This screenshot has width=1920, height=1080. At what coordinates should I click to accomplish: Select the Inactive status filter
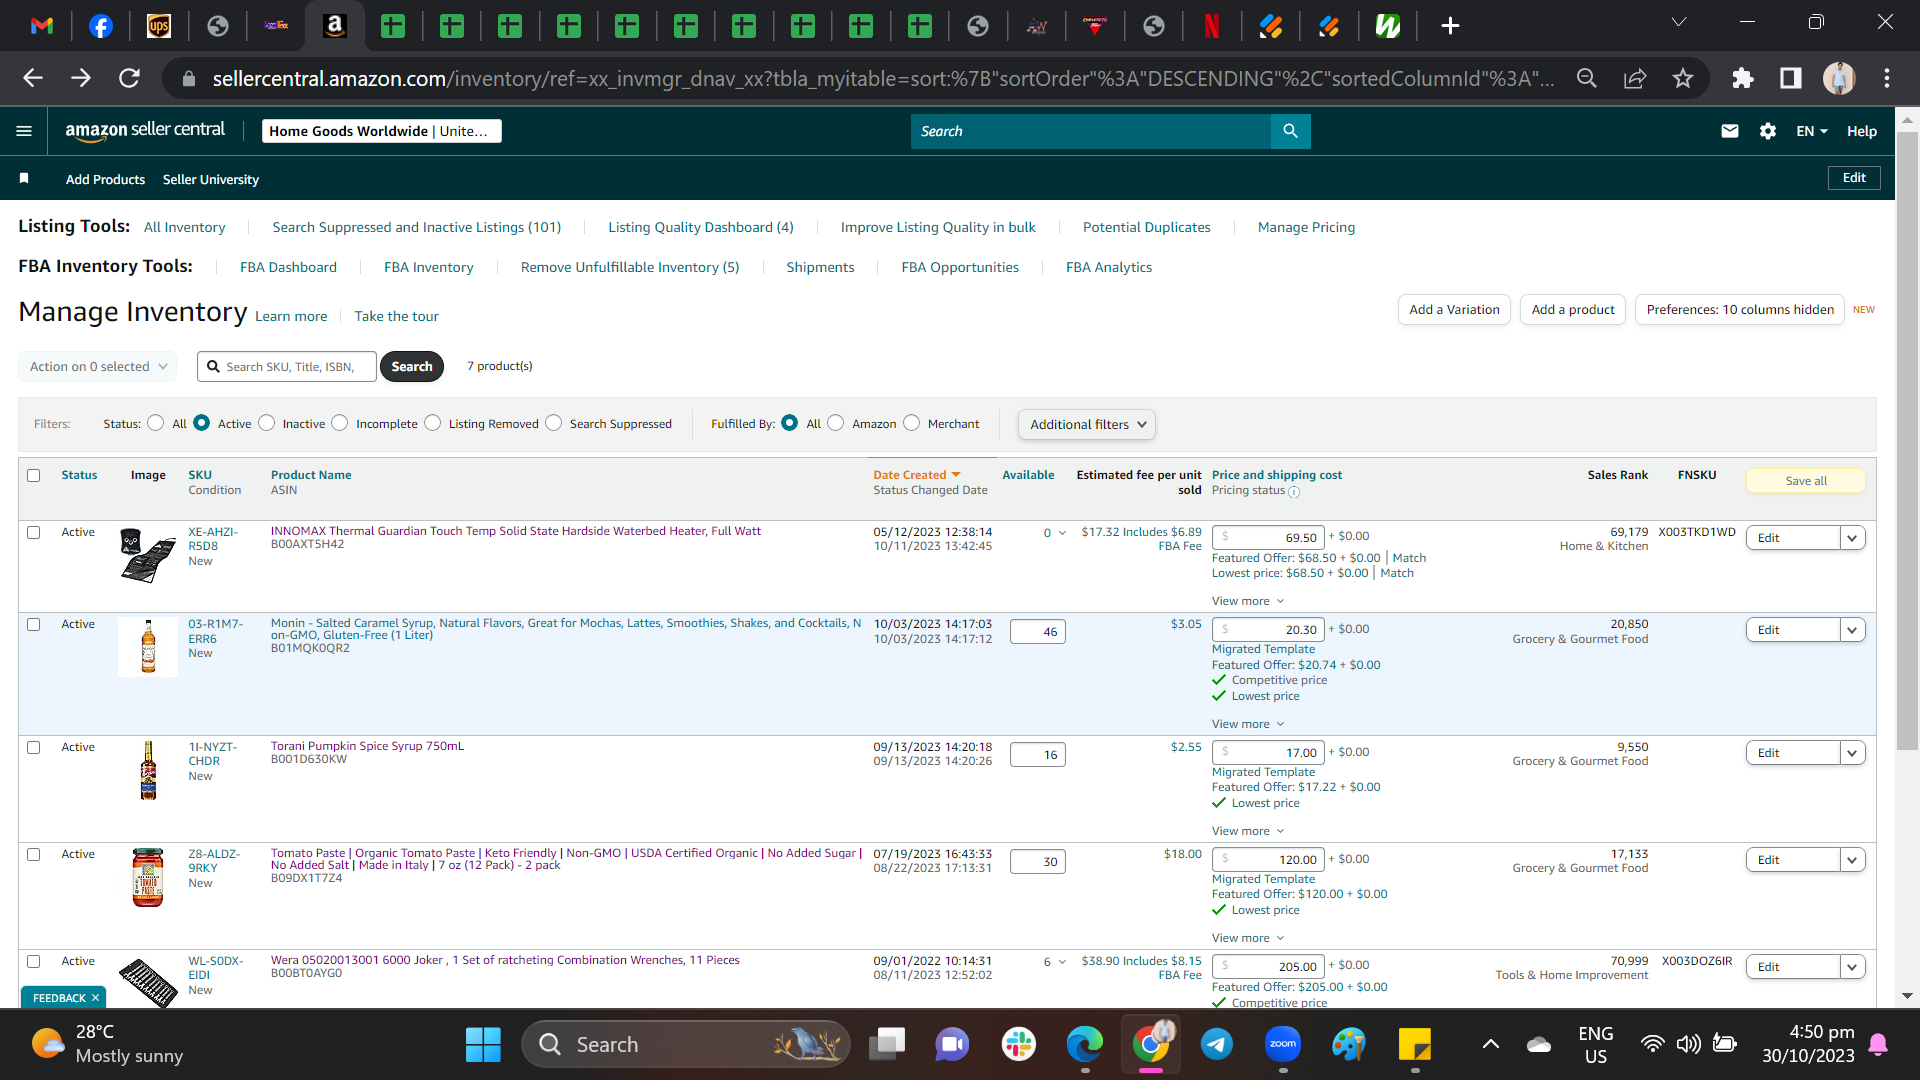coord(267,423)
